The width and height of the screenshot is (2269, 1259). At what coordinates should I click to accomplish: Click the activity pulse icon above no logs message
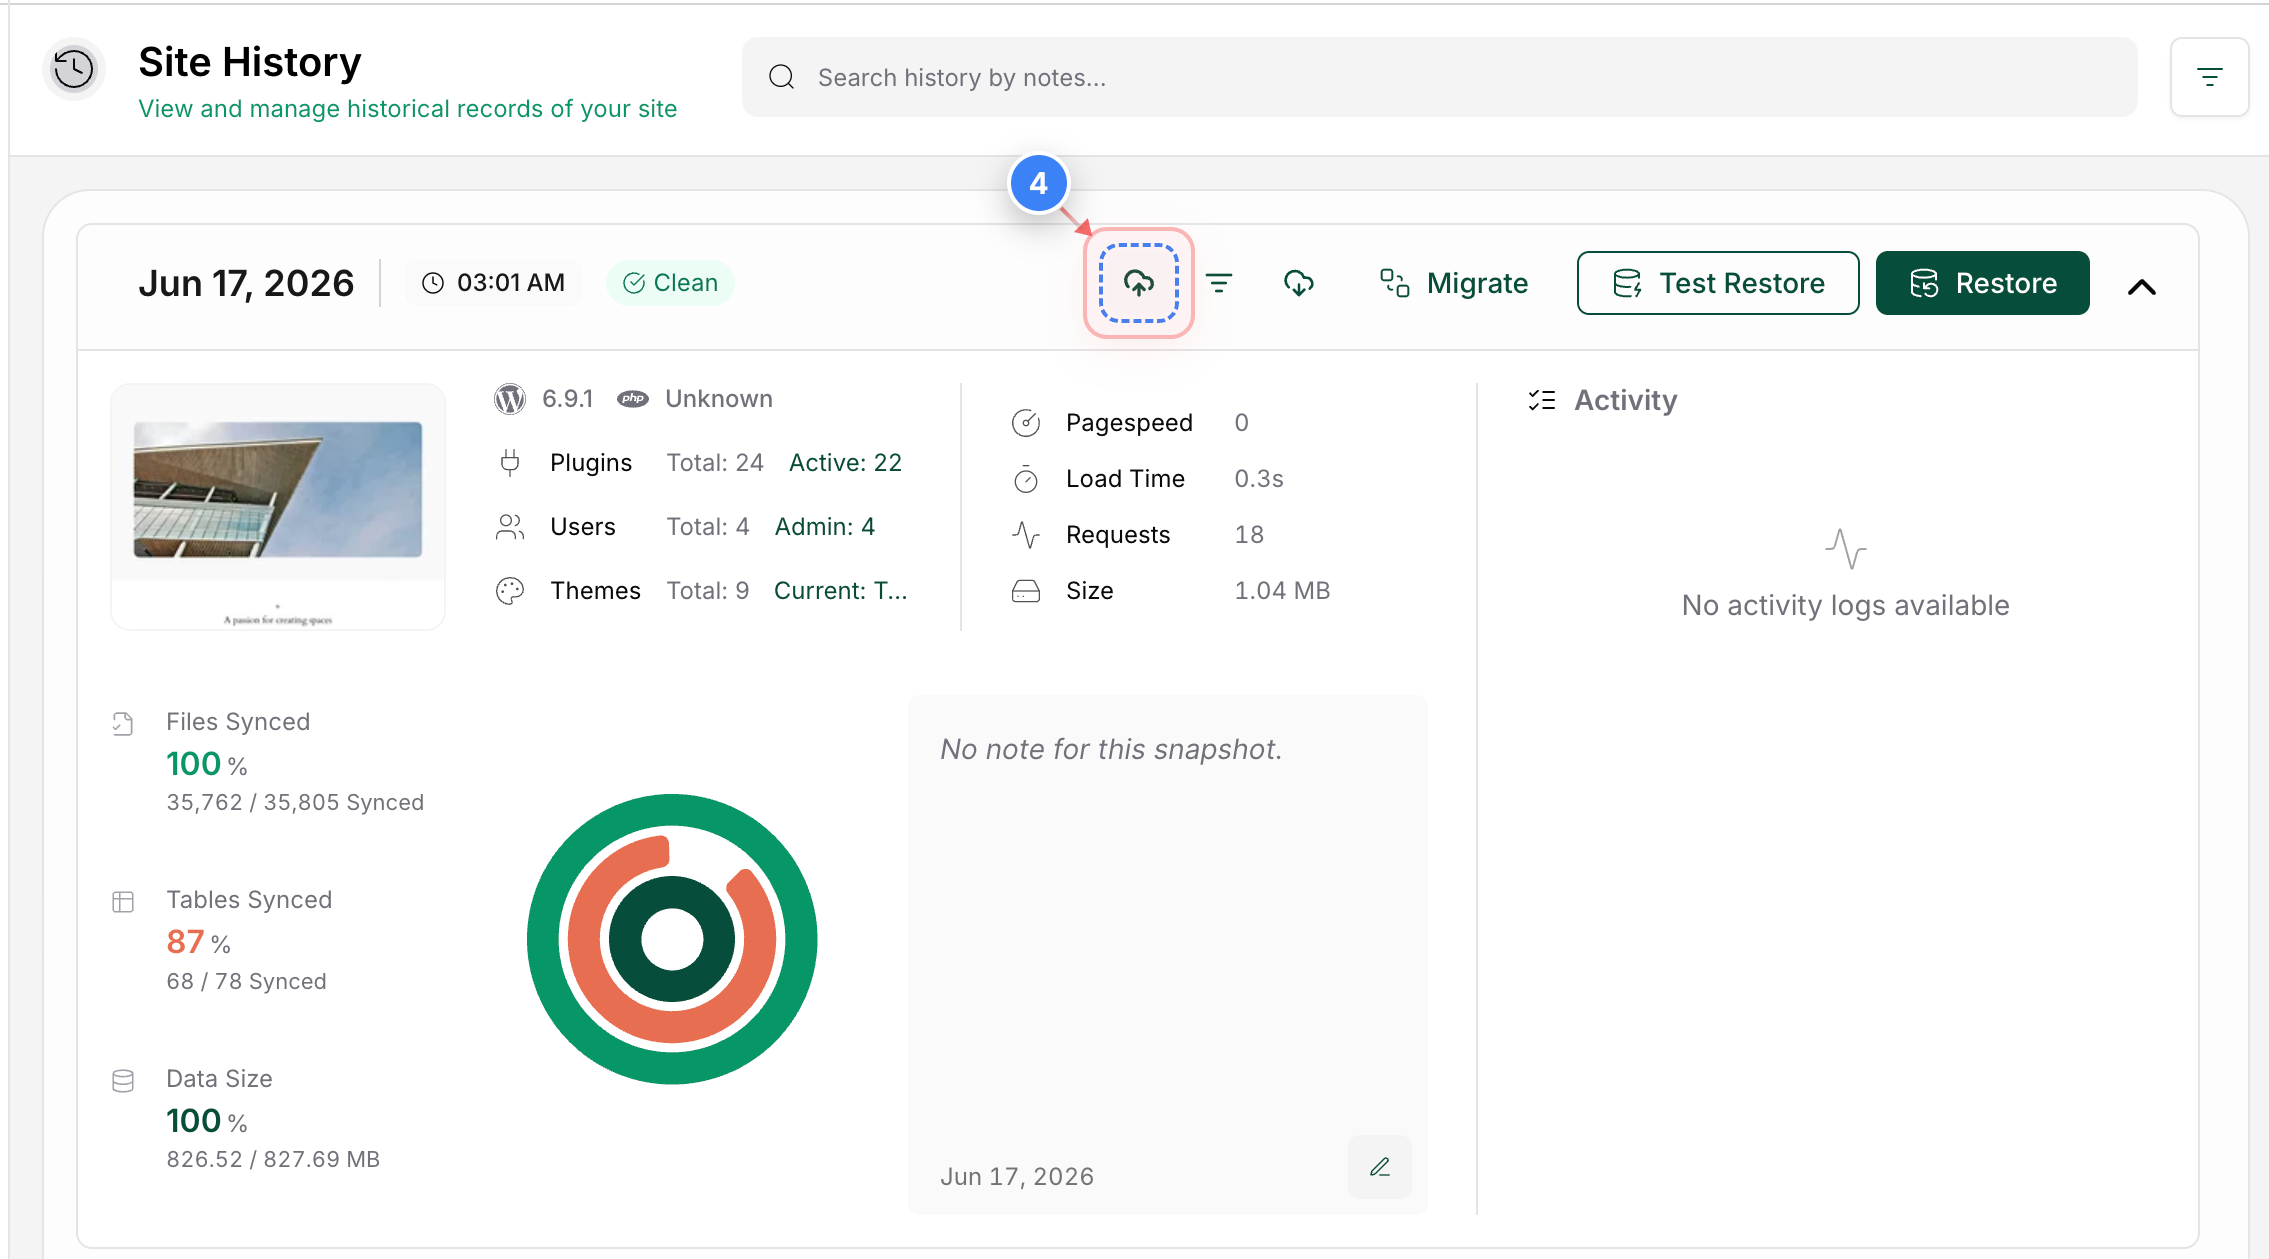point(1845,548)
